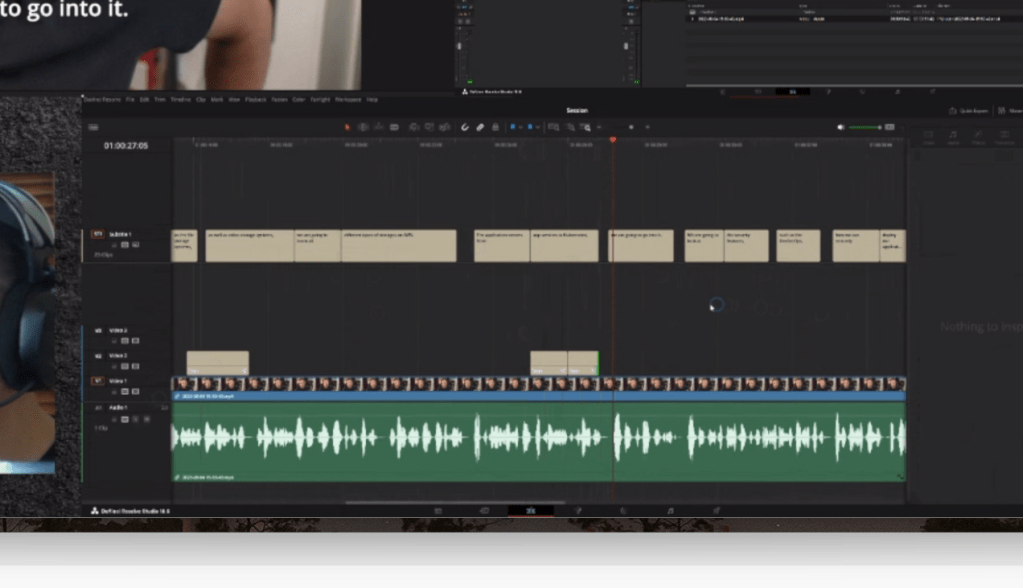Click the Replace clip toolbar icon
Screen dimensions: 1023x588
[444, 127]
